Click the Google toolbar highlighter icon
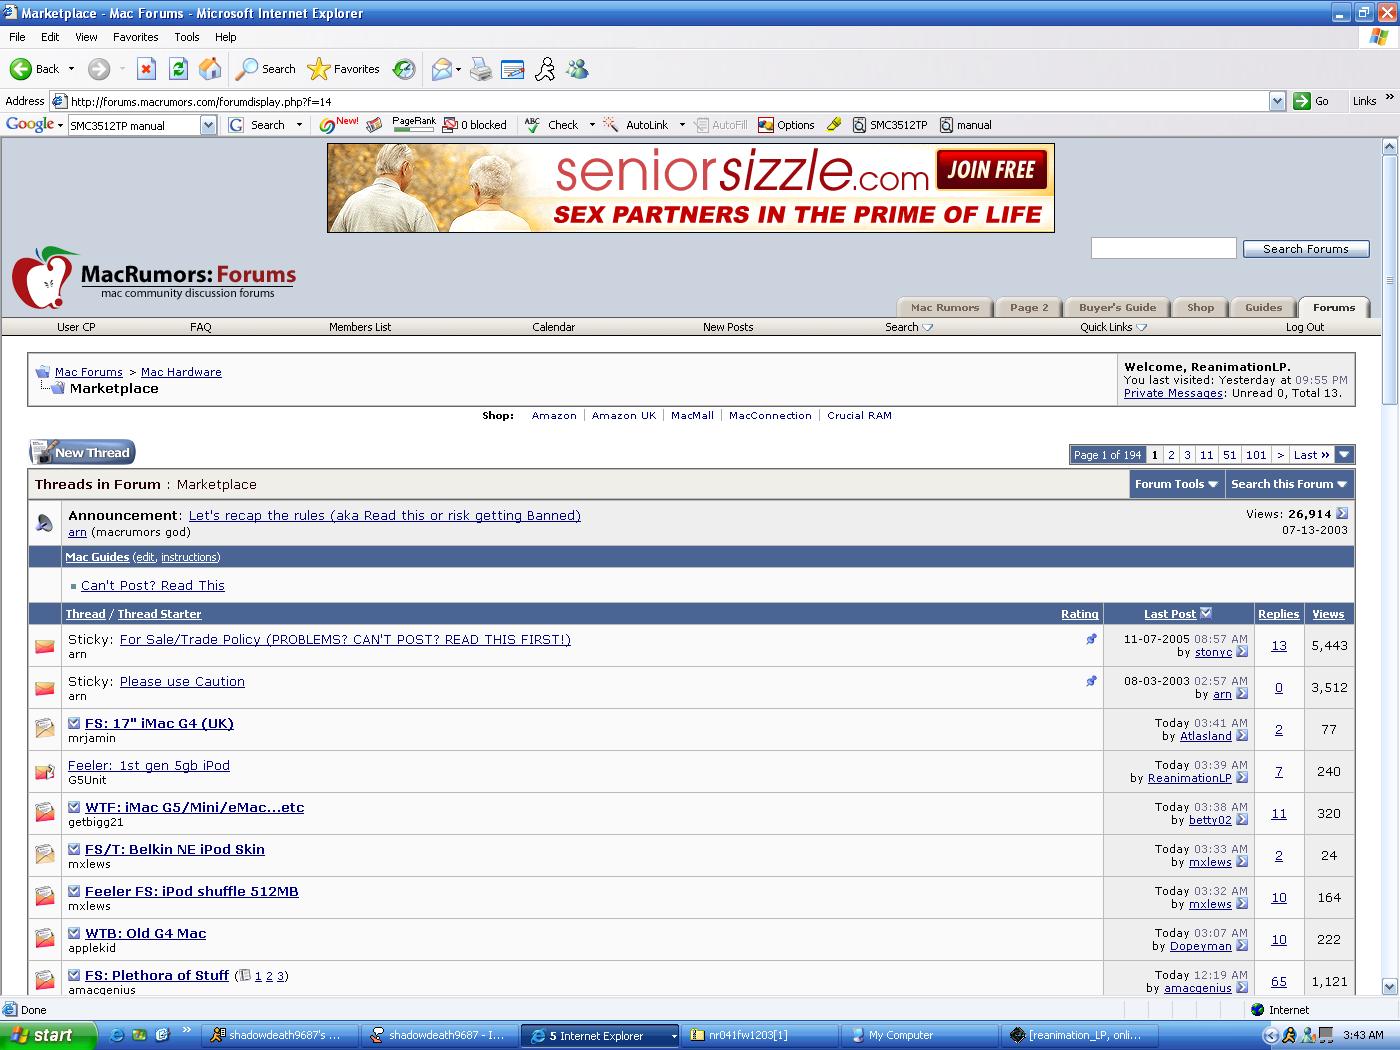This screenshot has width=1400, height=1050. [834, 125]
